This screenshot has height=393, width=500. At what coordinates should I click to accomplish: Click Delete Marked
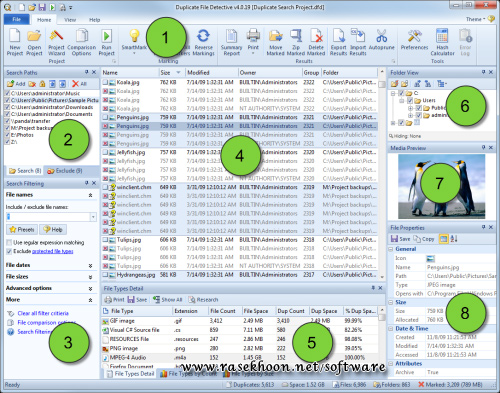coord(316,43)
